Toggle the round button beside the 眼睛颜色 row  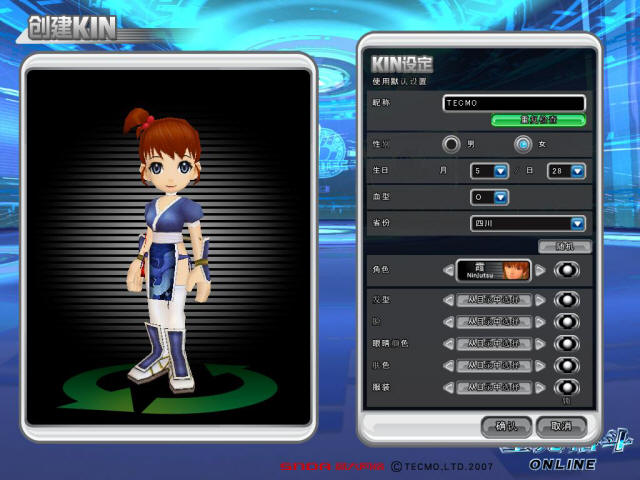[x=567, y=344]
